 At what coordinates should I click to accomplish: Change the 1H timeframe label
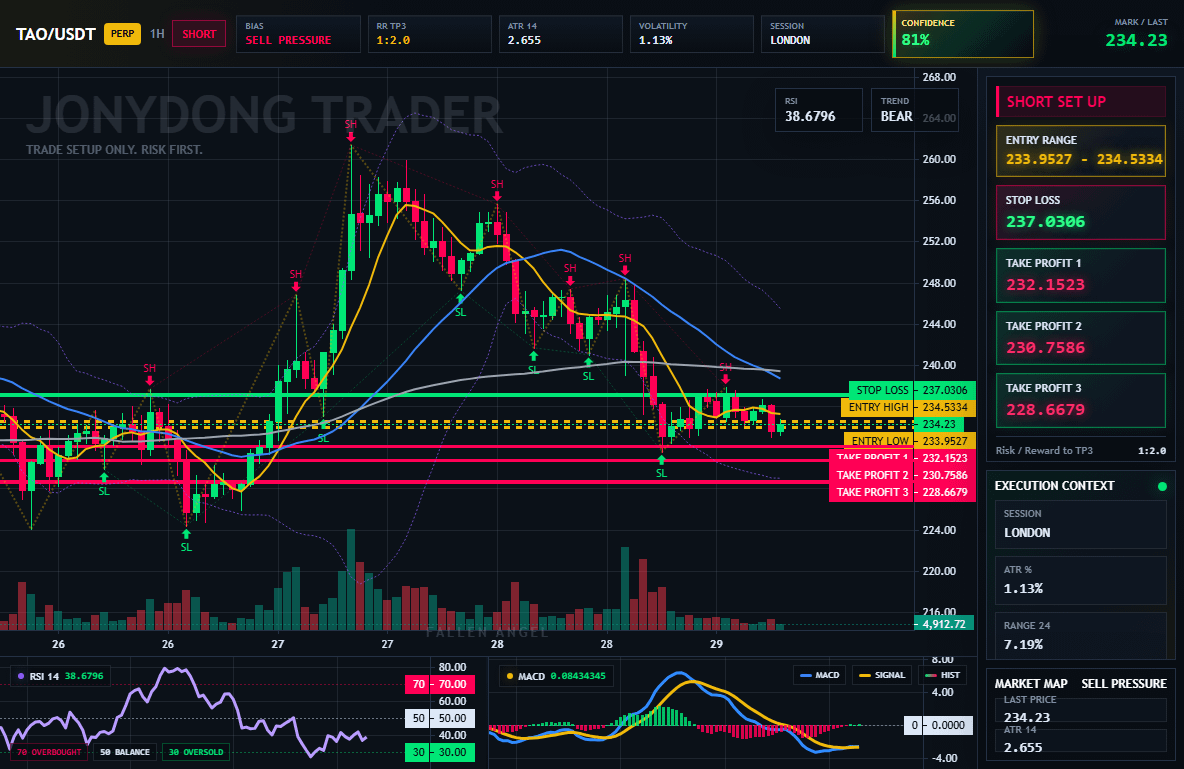(x=157, y=34)
